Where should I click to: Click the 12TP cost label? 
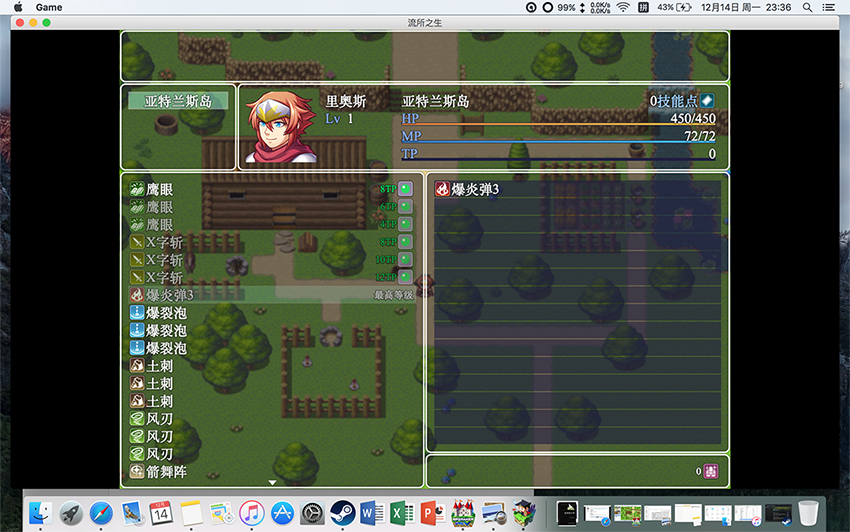click(x=386, y=277)
